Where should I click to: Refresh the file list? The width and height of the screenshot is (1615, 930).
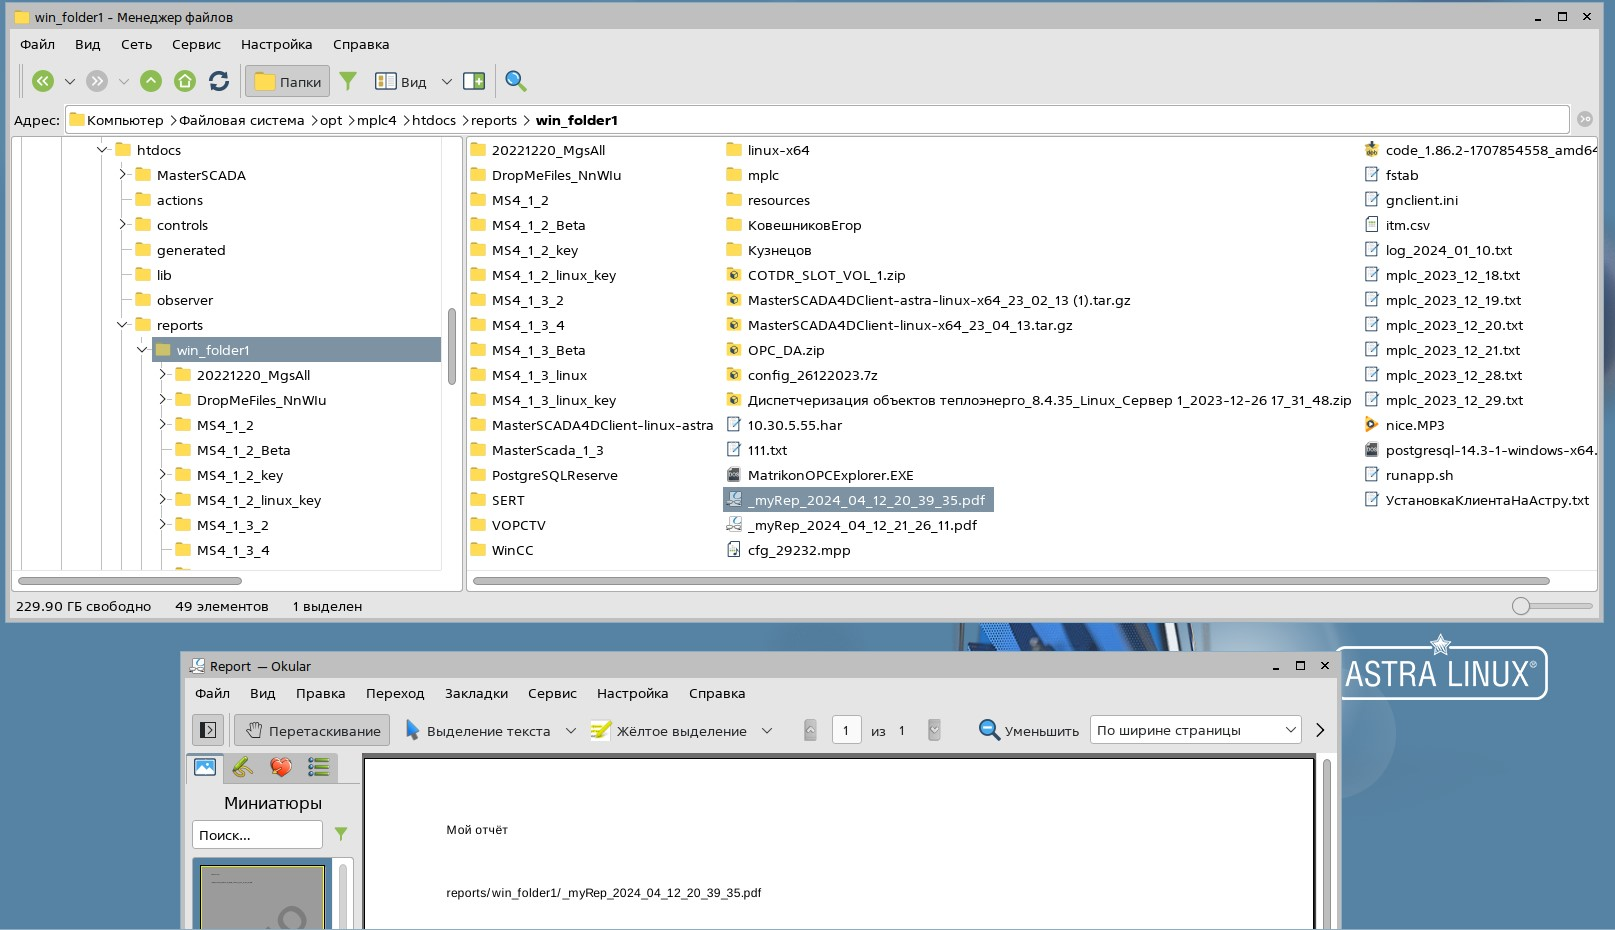(219, 82)
